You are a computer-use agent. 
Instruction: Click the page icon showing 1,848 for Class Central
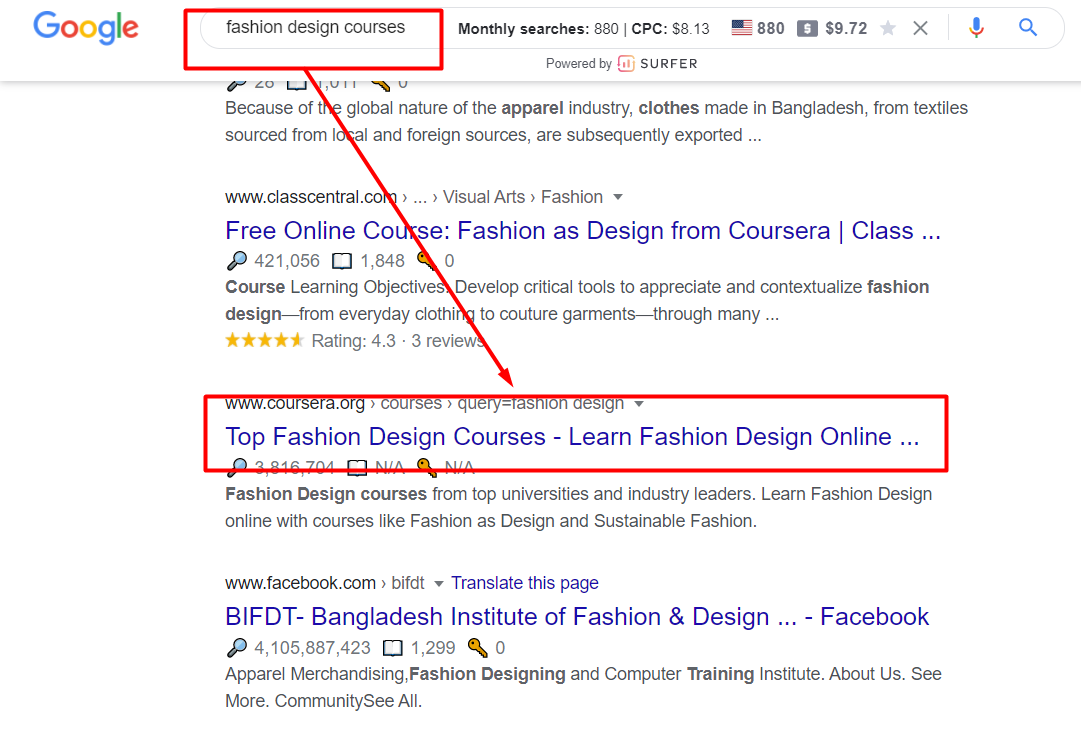pos(341,260)
